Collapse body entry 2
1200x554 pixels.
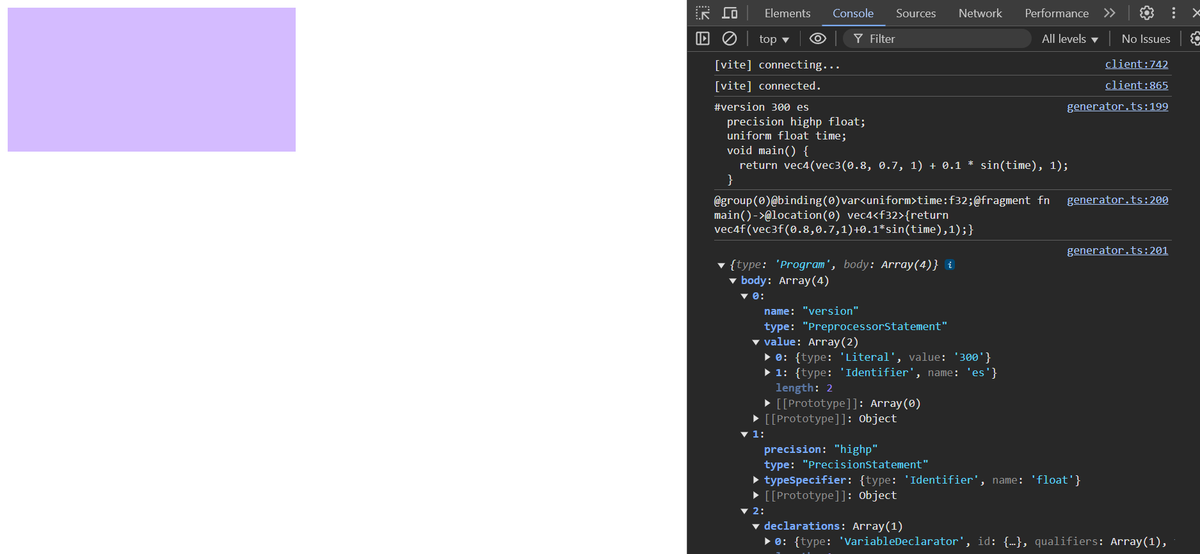[745, 511]
